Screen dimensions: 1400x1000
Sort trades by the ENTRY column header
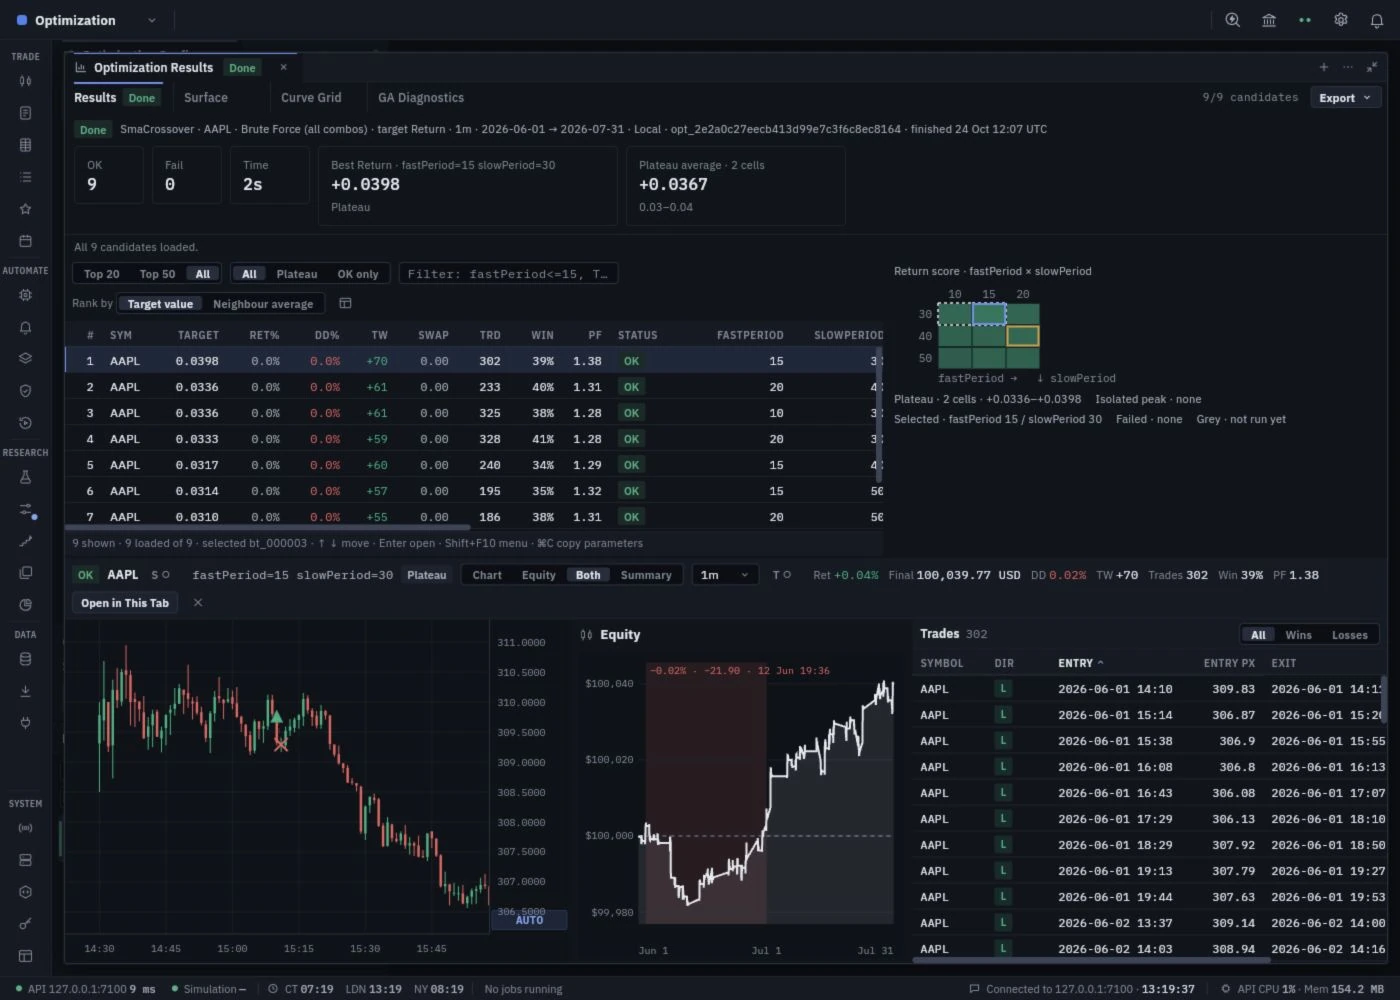coord(1080,663)
